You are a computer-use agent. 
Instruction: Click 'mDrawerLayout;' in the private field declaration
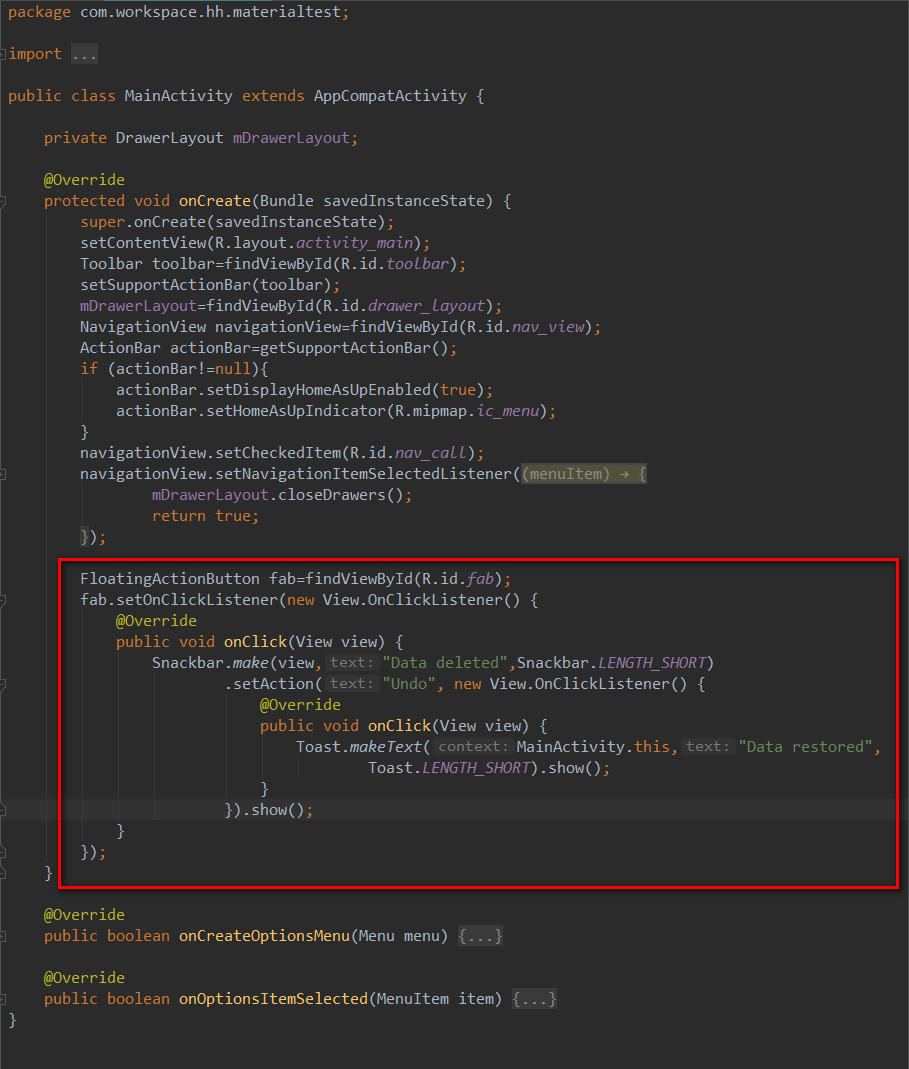tap(295, 138)
